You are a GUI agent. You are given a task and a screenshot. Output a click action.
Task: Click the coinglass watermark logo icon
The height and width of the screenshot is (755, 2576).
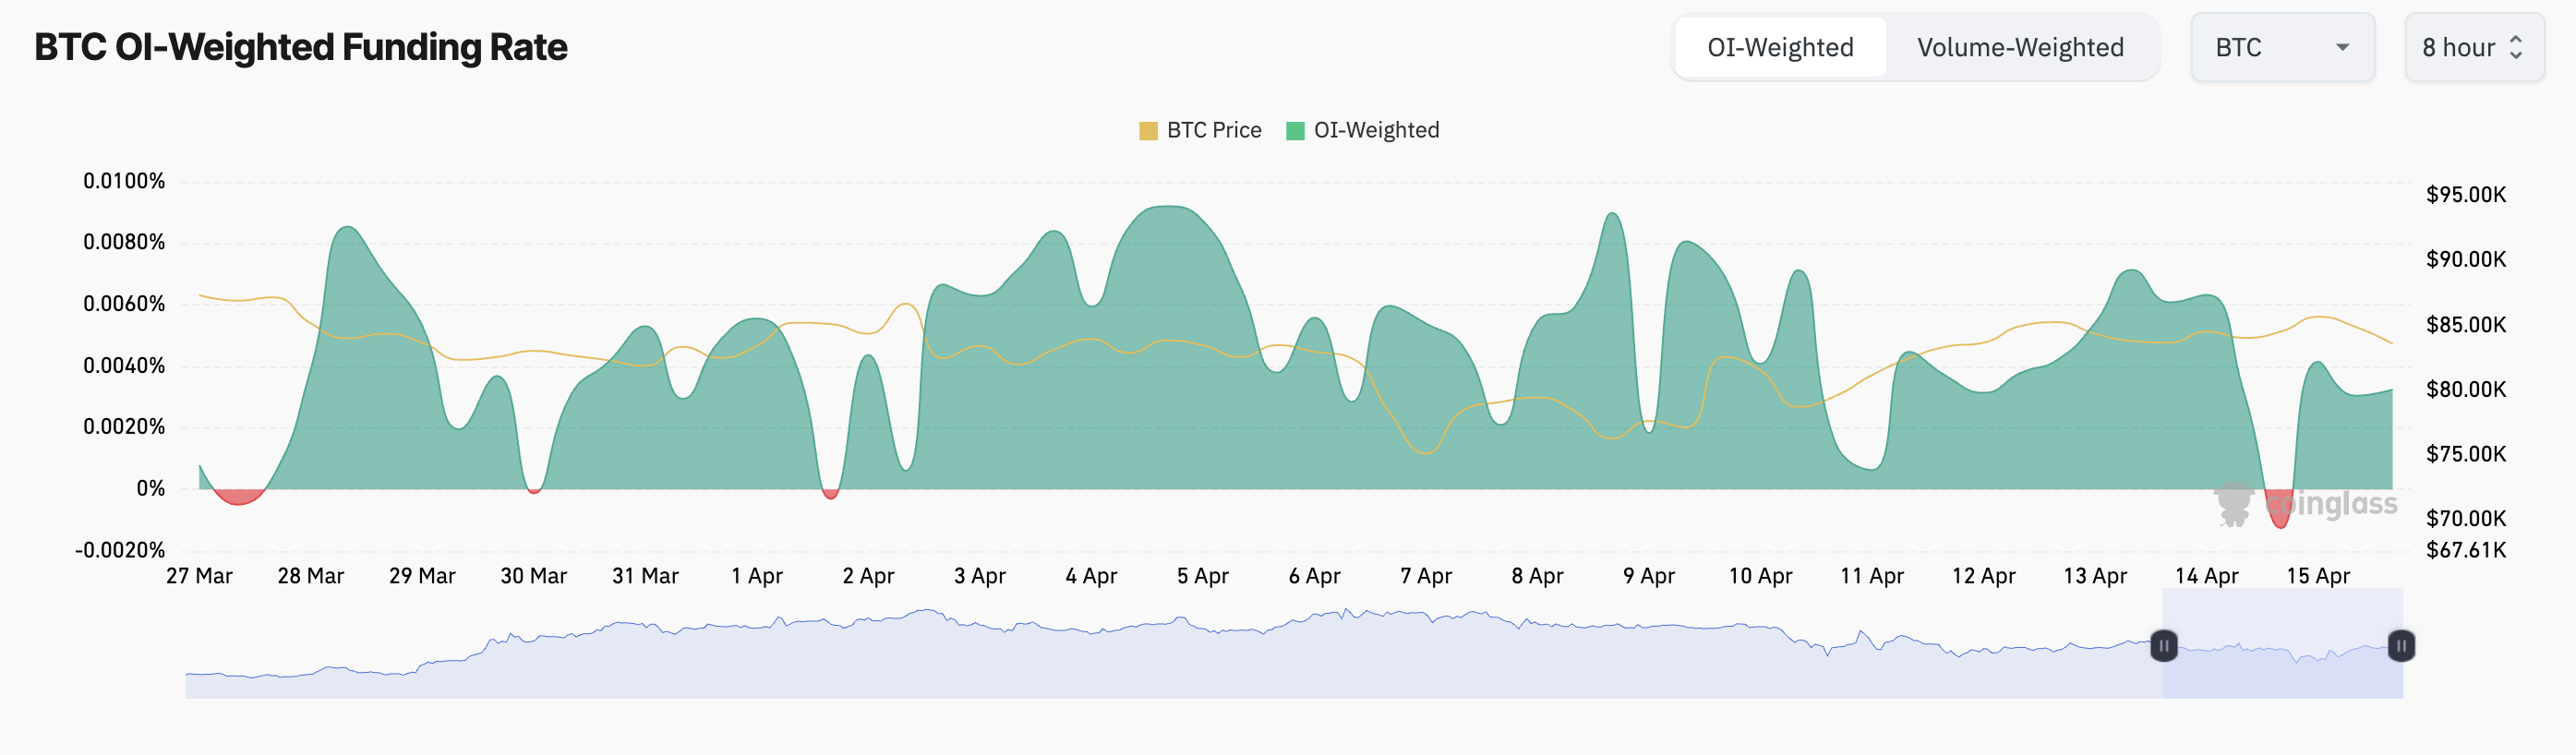point(2233,502)
